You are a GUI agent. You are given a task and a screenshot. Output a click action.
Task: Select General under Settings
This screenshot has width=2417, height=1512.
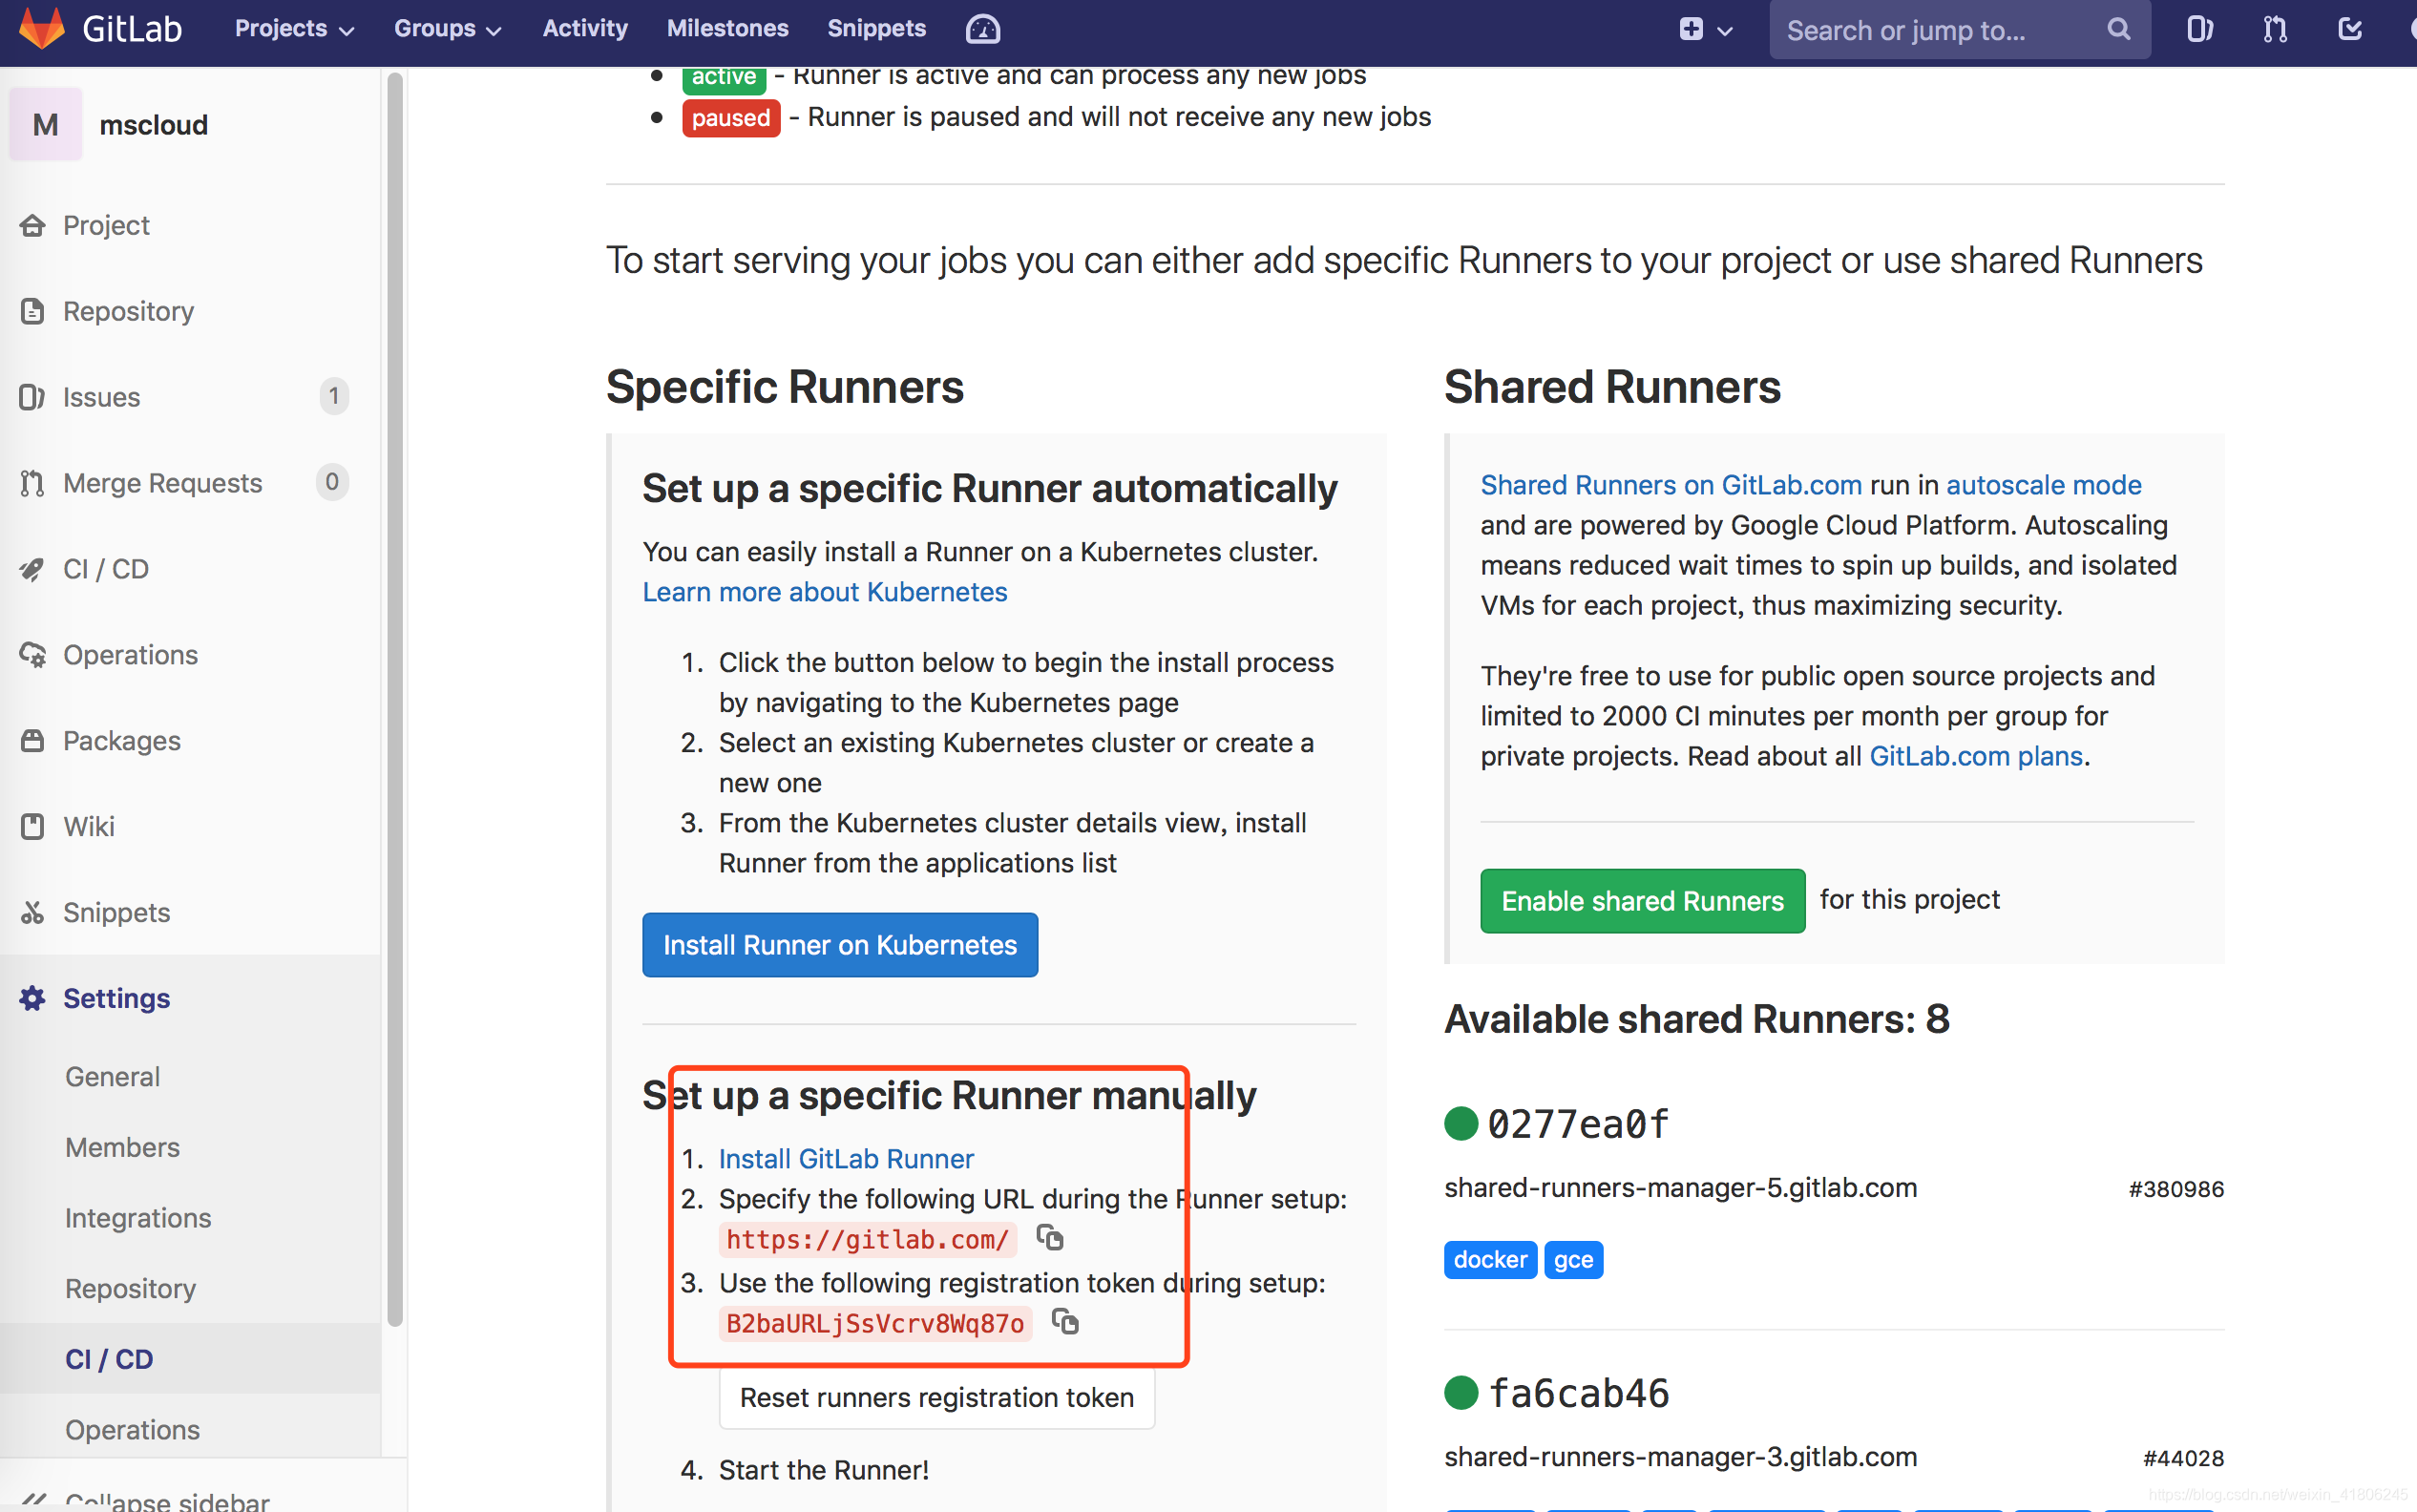coord(112,1077)
